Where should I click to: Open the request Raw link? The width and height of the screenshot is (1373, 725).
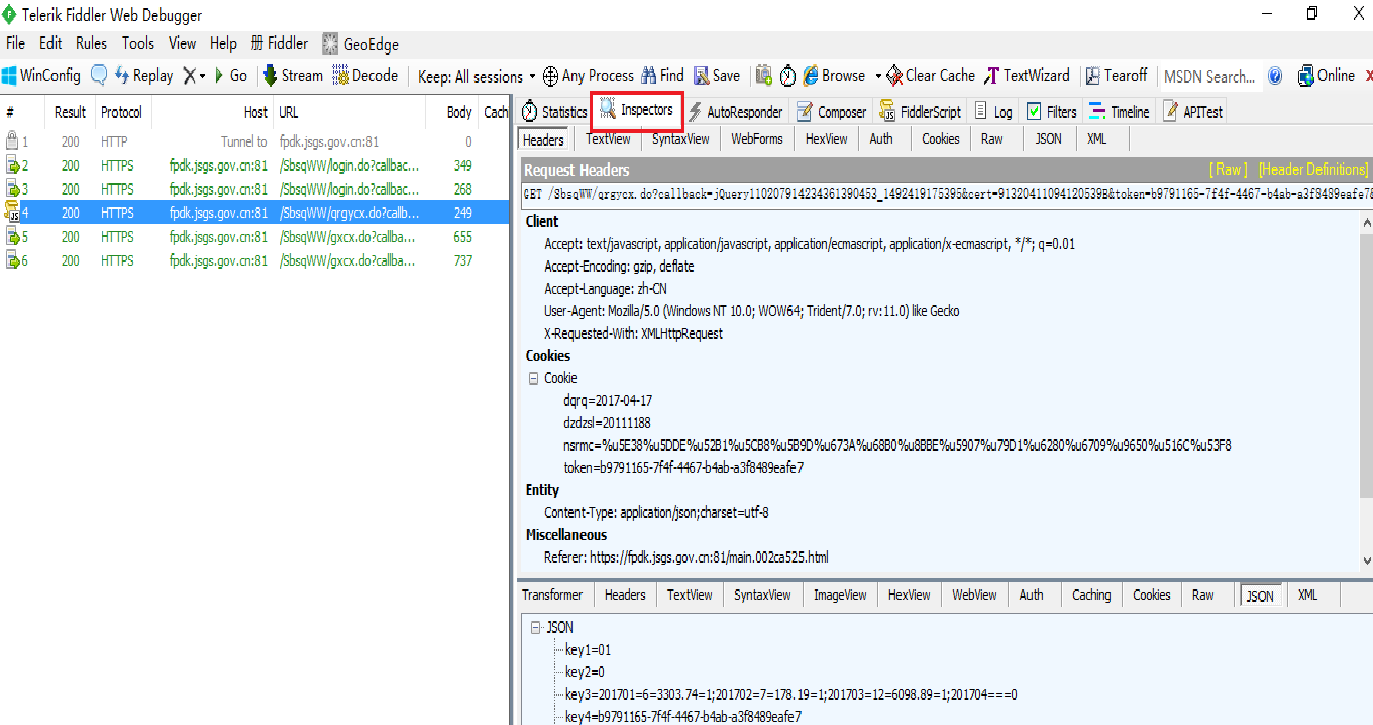coord(1229,170)
